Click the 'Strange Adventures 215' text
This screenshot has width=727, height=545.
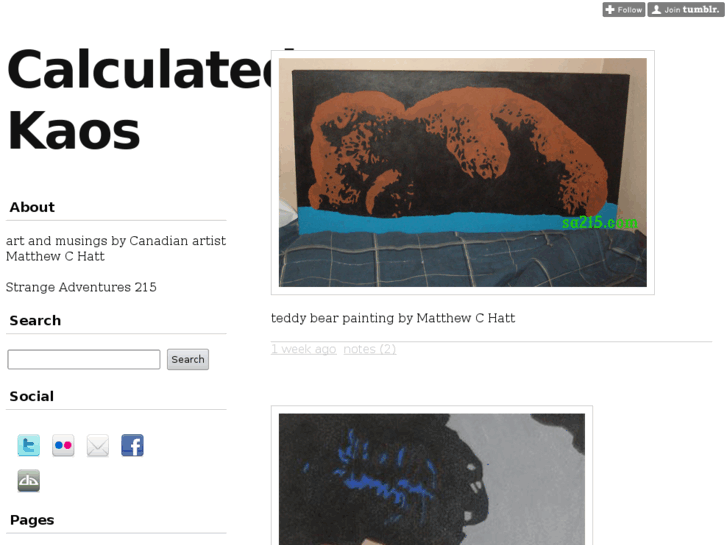pyautogui.click(x=81, y=287)
